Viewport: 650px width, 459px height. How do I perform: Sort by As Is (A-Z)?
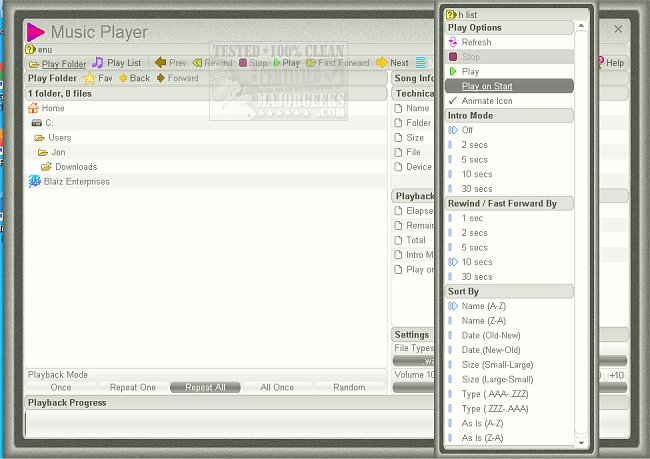(x=509, y=423)
